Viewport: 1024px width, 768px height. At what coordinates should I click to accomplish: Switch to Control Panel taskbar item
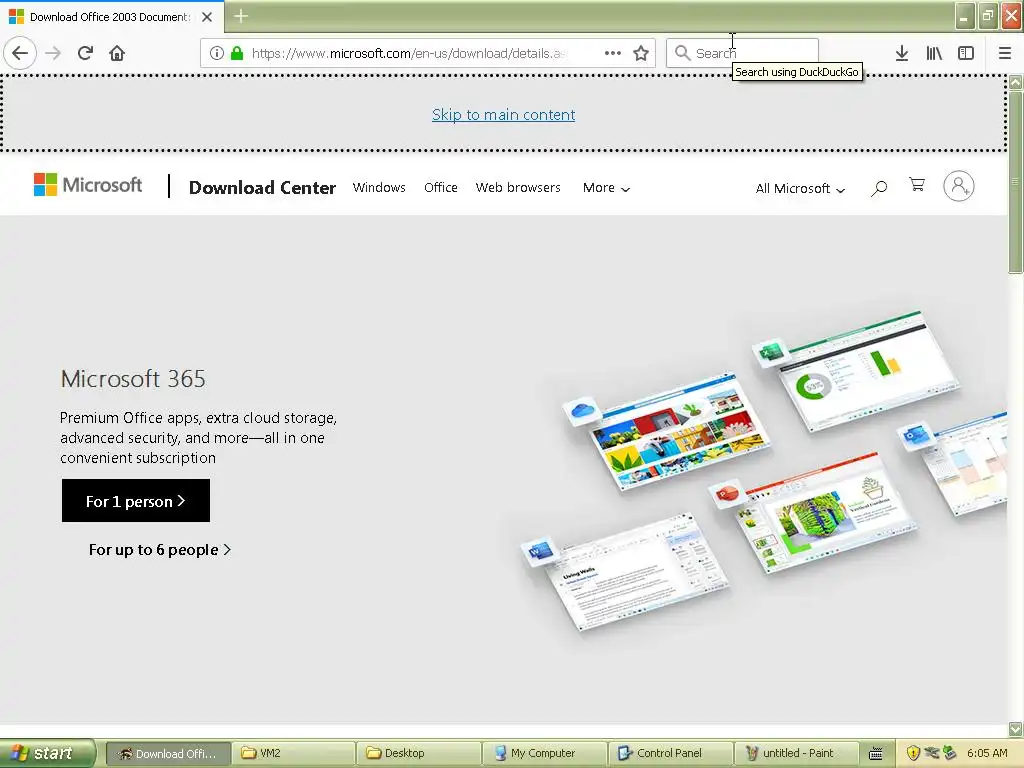[x=670, y=754]
